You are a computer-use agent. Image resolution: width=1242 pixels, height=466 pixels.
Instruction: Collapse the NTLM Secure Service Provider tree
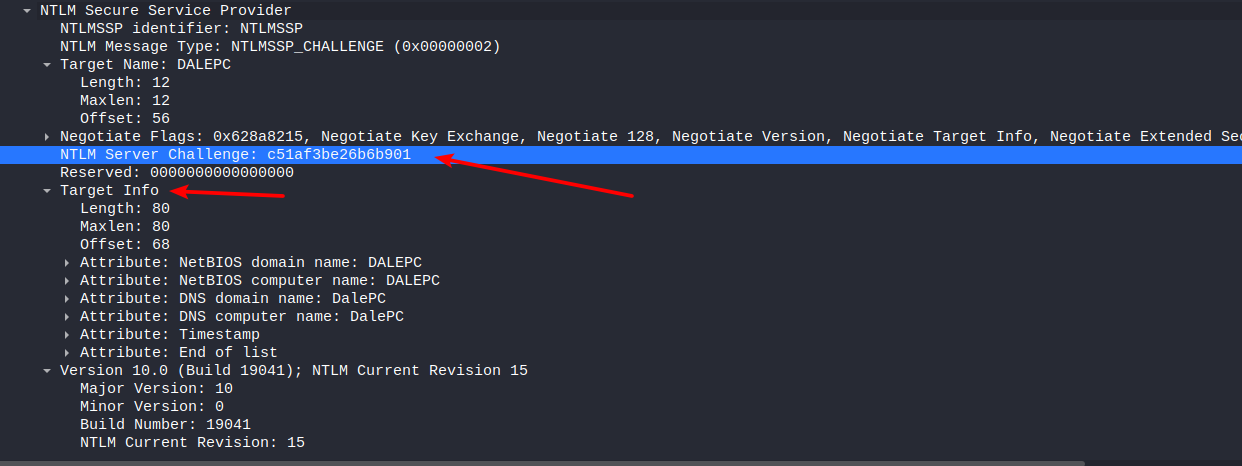(x=27, y=11)
